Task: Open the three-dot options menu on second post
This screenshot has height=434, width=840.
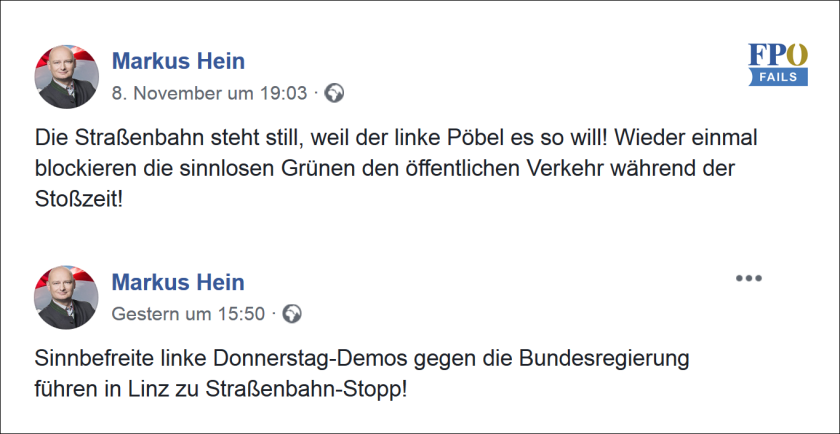Action: point(748,278)
